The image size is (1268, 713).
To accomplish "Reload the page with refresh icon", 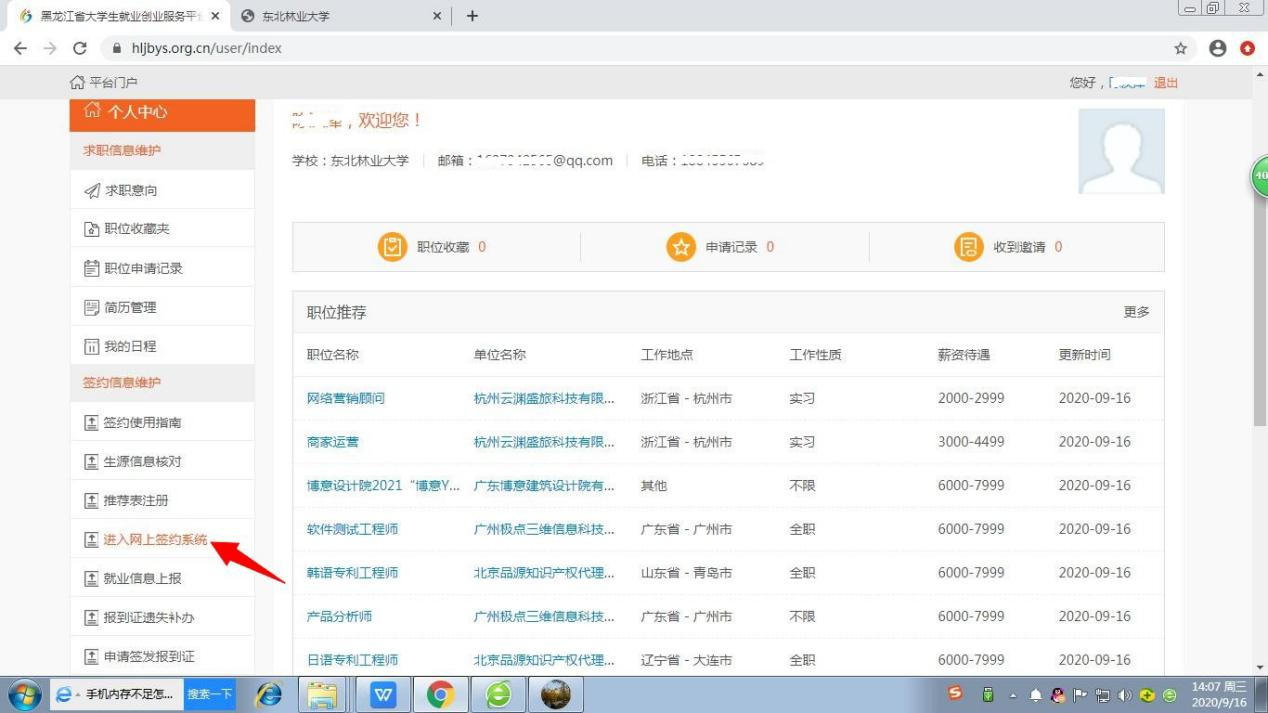I will (x=81, y=48).
